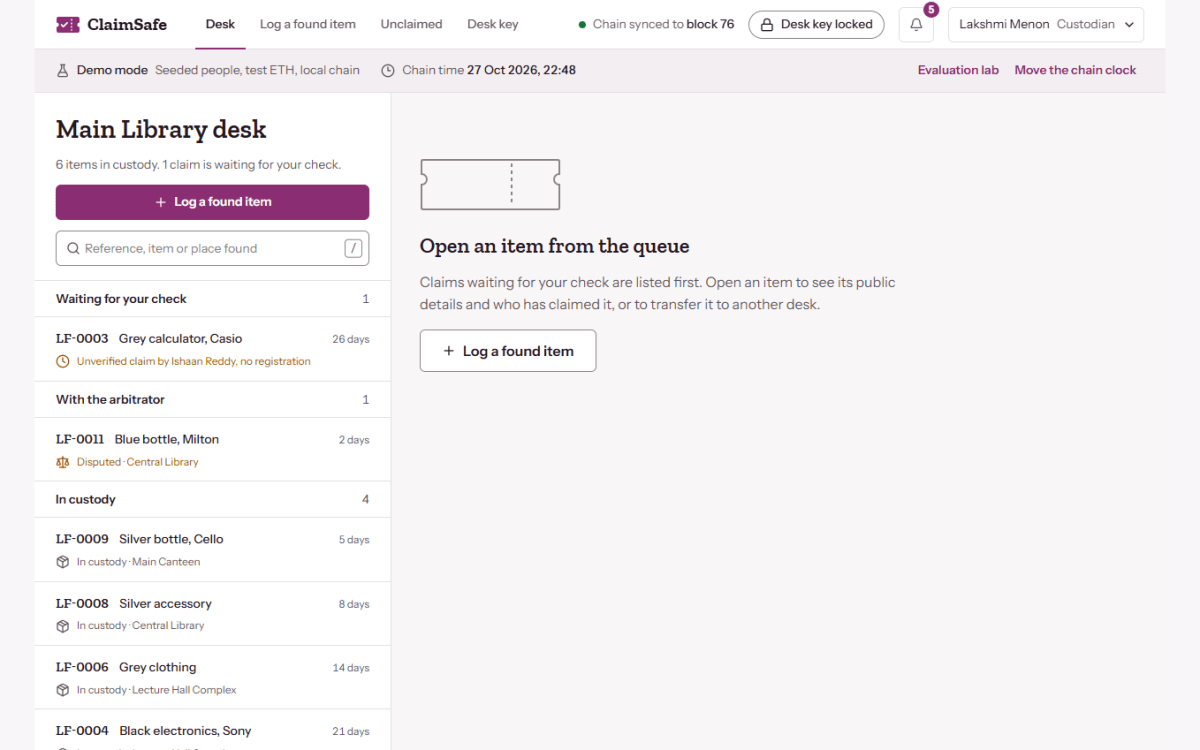1200x750 pixels.
Task: Click Unverified claim by Ishaan Reddy text
Action: pyautogui.click(x=193, y=361)
